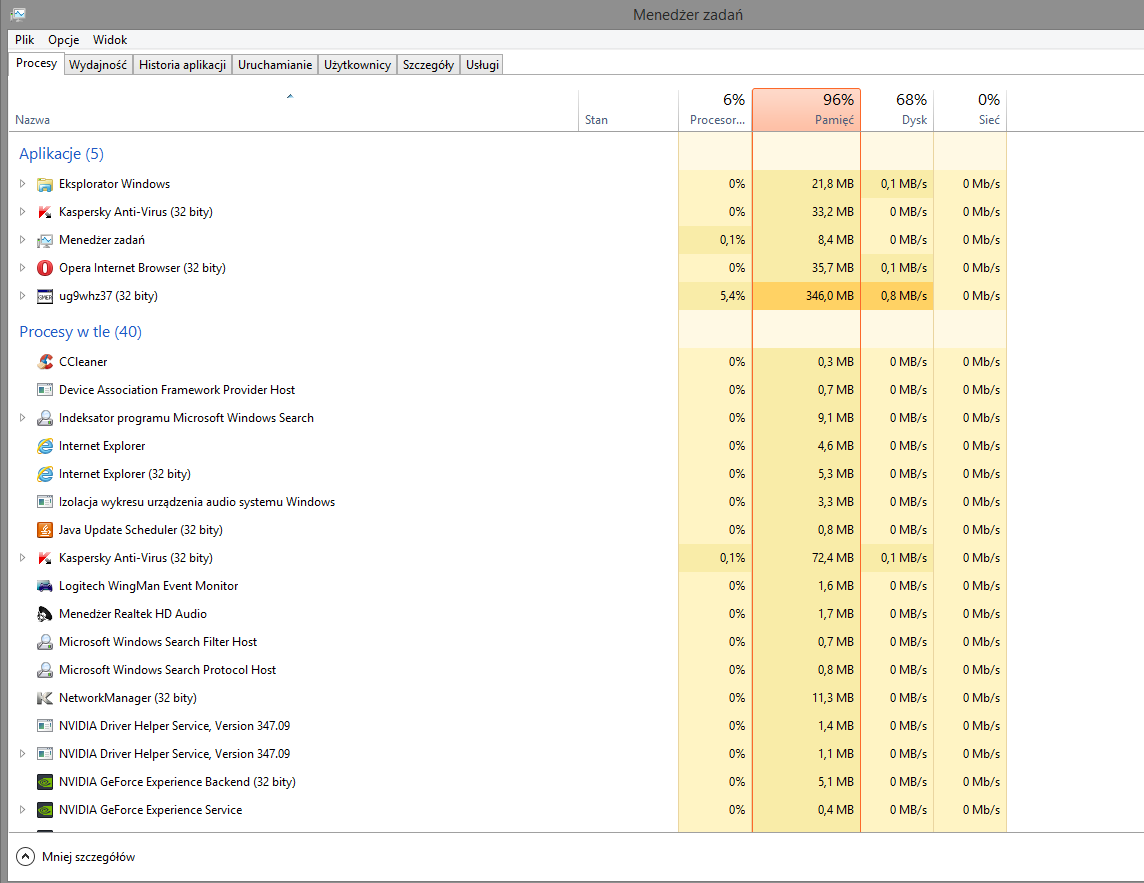Select the CCleaner process name
This screenshot has width=1144, height=883.
pyautogui.click(x=83, y=362)
